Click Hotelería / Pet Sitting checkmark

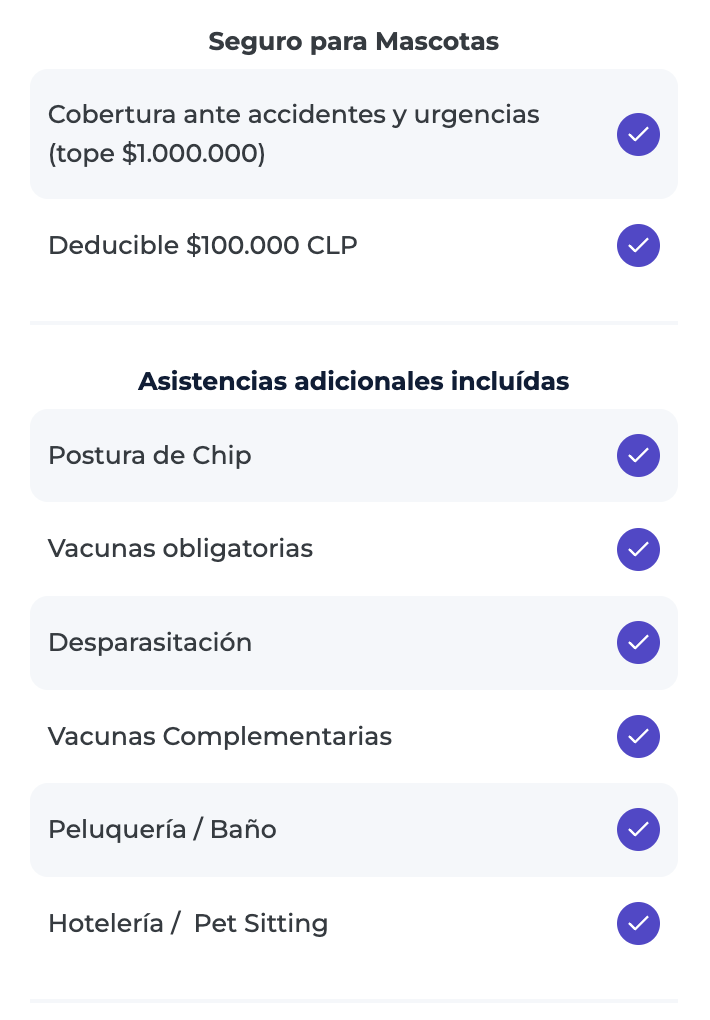(638, 923)
